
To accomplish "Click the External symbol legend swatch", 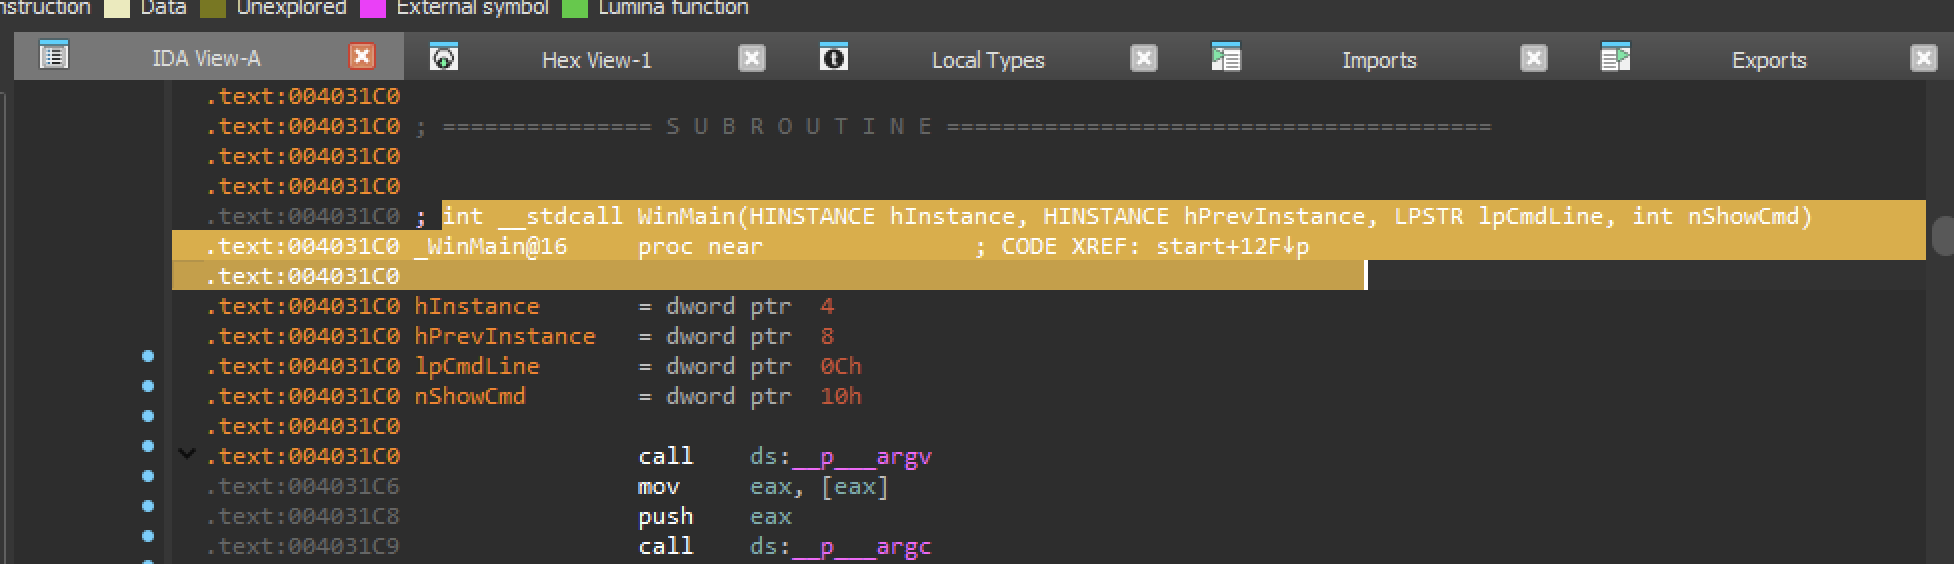I will click(x=373, y=8).
